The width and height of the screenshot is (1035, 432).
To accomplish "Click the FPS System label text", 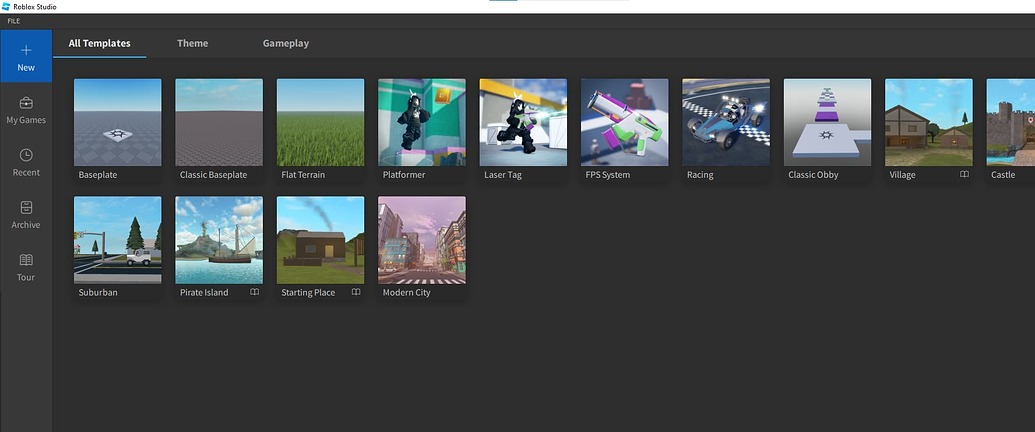I will point(608,175).
